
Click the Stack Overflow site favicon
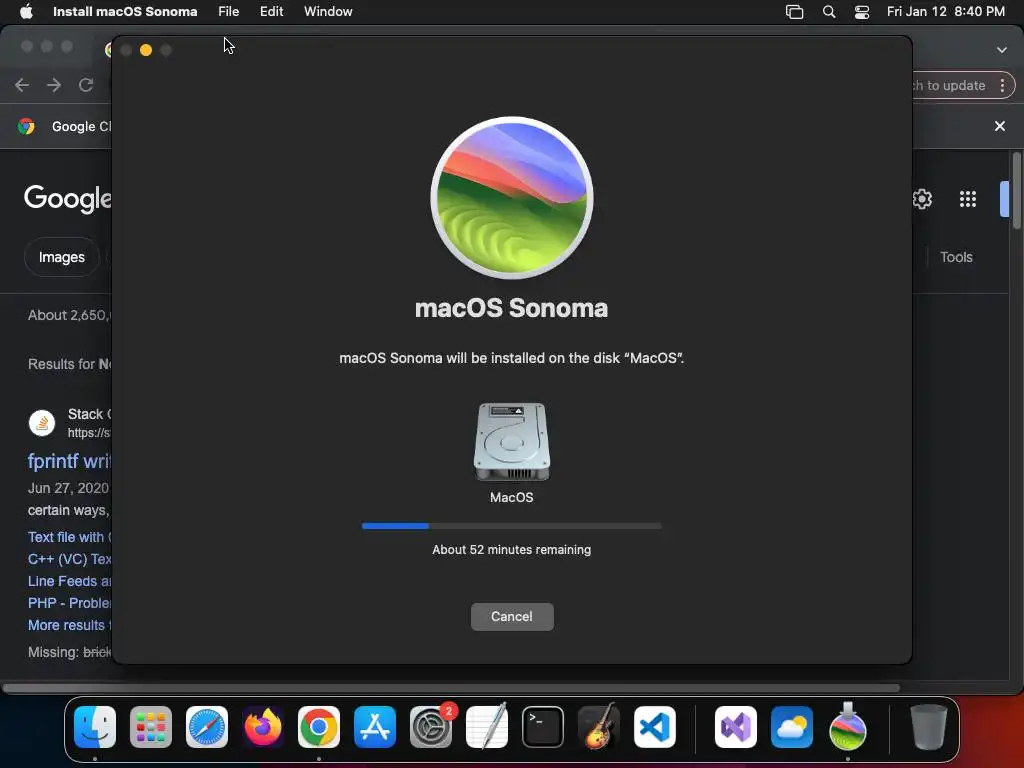pos(42,423)
